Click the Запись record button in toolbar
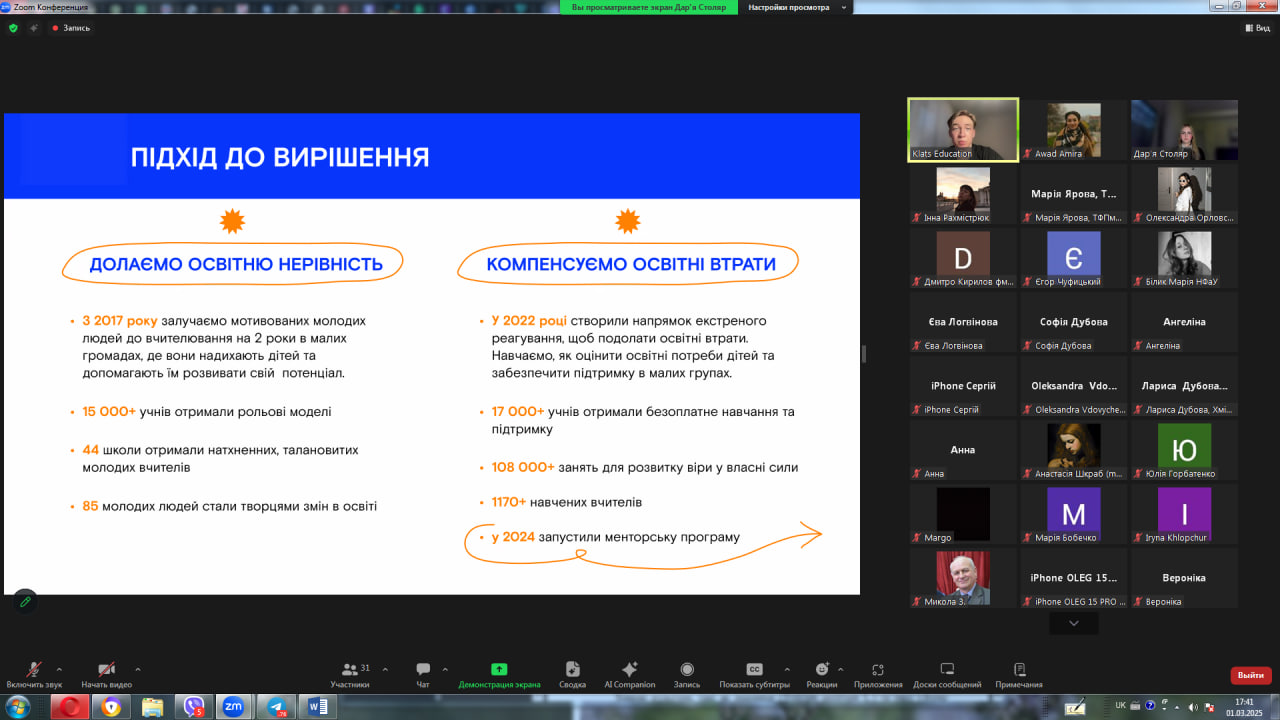 point(687,675)
